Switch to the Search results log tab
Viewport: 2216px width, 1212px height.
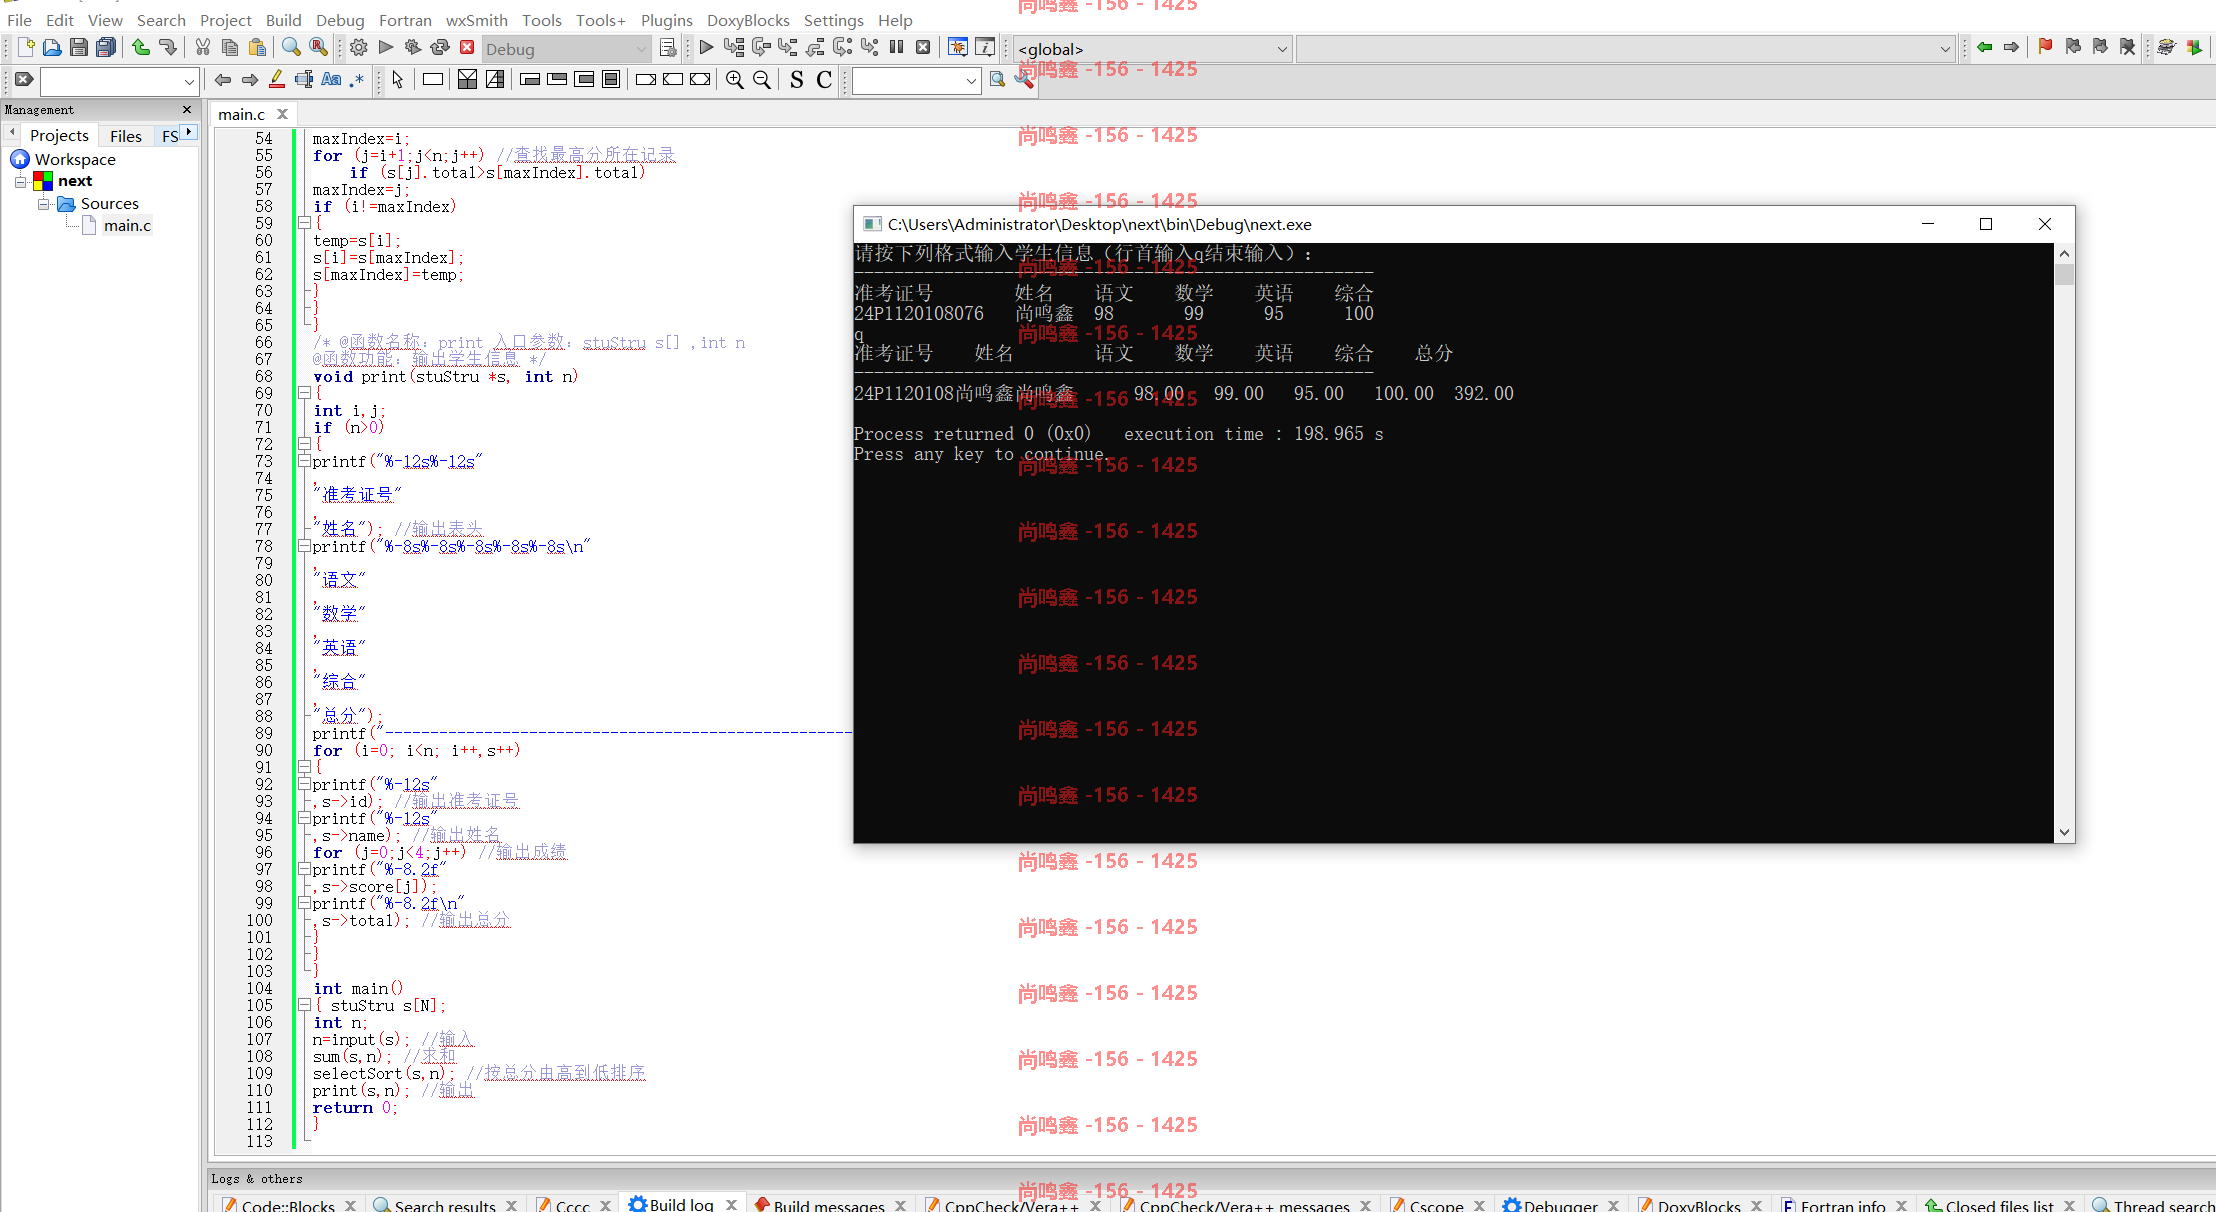445,1204
